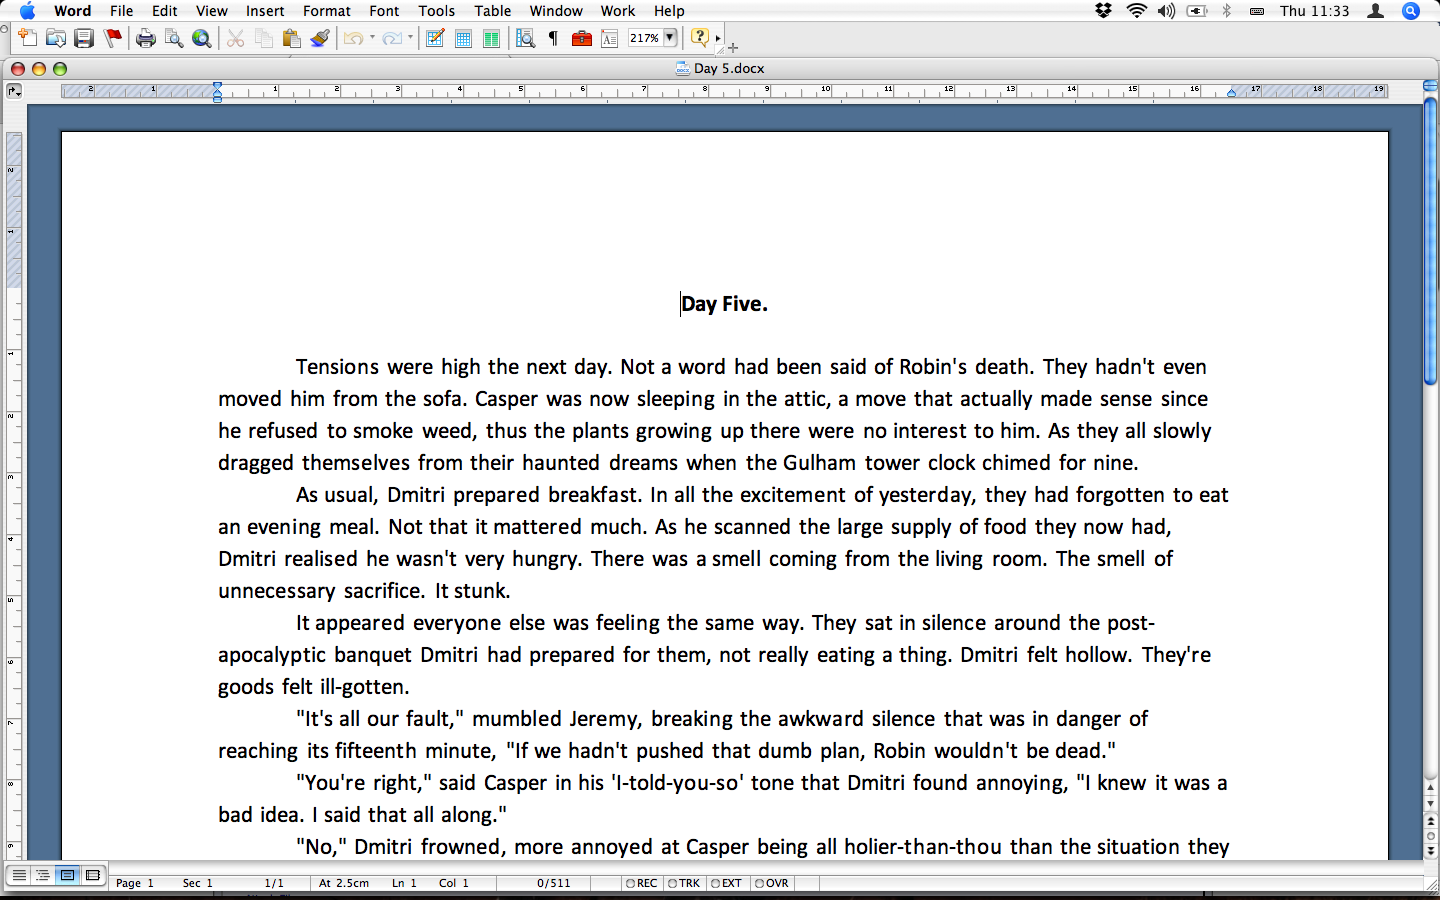Select the Format Painter brush
This screenshot has height=900, width=1440.
(320, 38)
